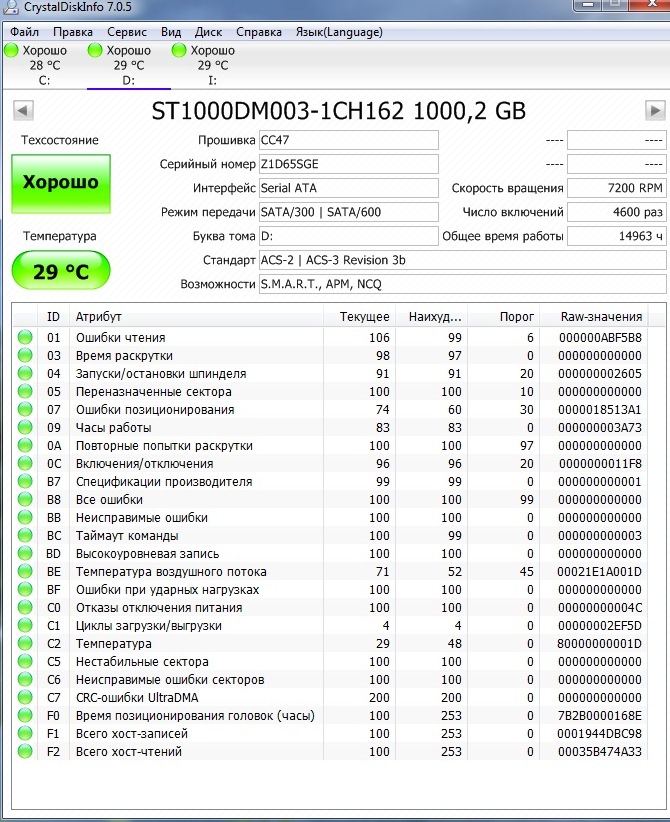Click status icon of Часы работы row

pos(25,427)
